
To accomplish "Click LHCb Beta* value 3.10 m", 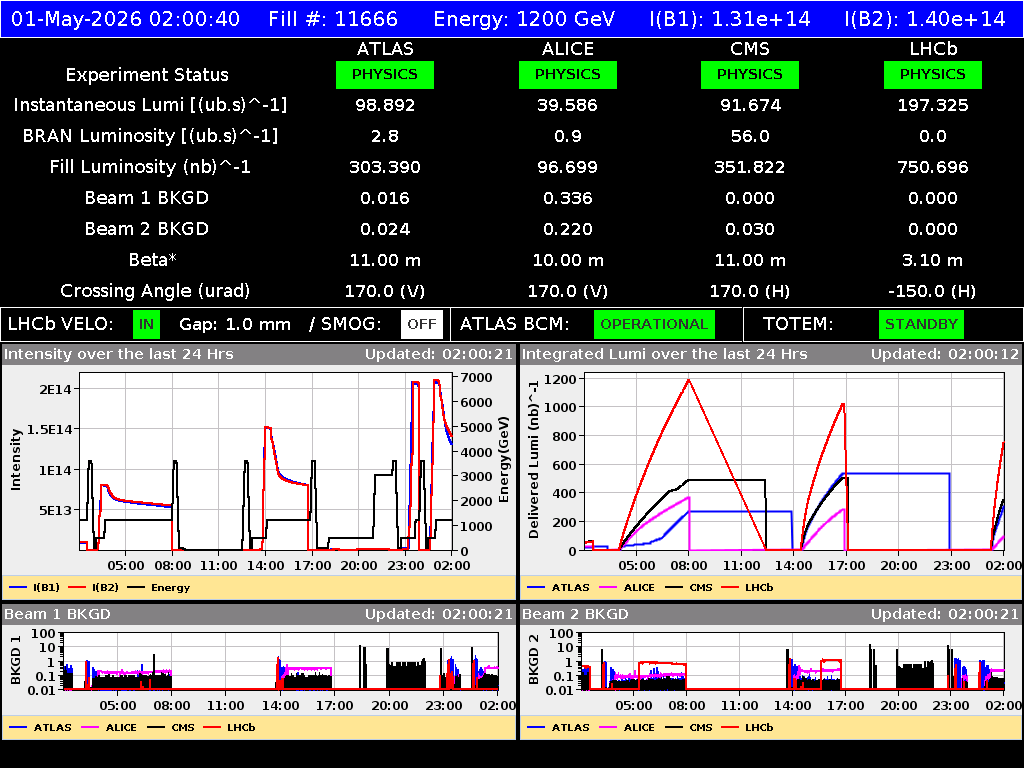I will pyautogui.click(x=933, y=260).
